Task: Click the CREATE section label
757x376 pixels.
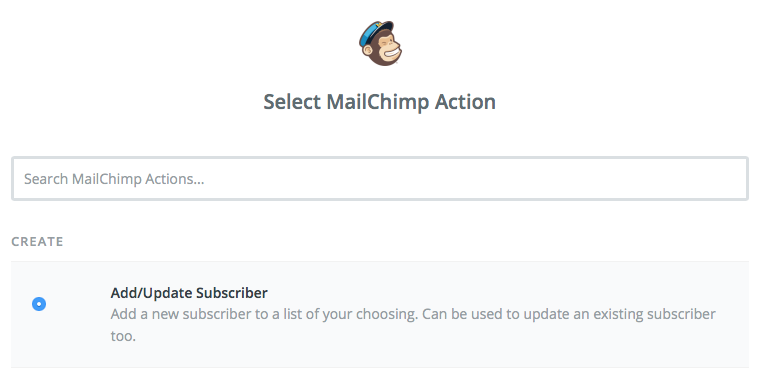Action: (x=37, y=241)
